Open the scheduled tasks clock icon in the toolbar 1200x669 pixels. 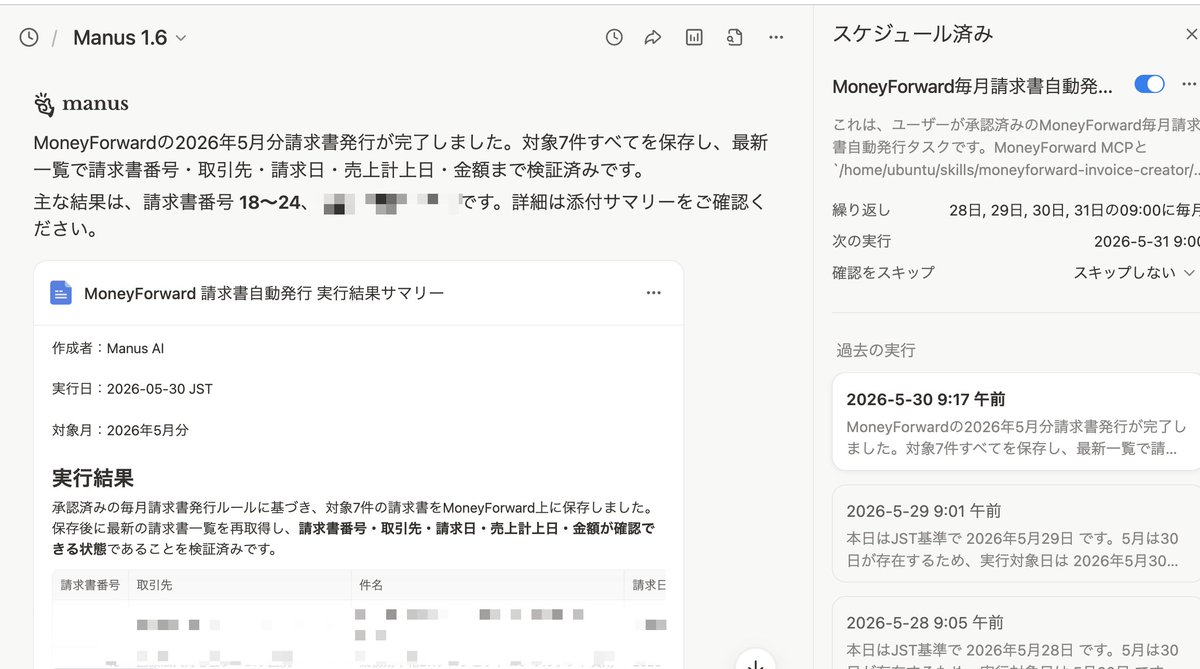(614, 38)
